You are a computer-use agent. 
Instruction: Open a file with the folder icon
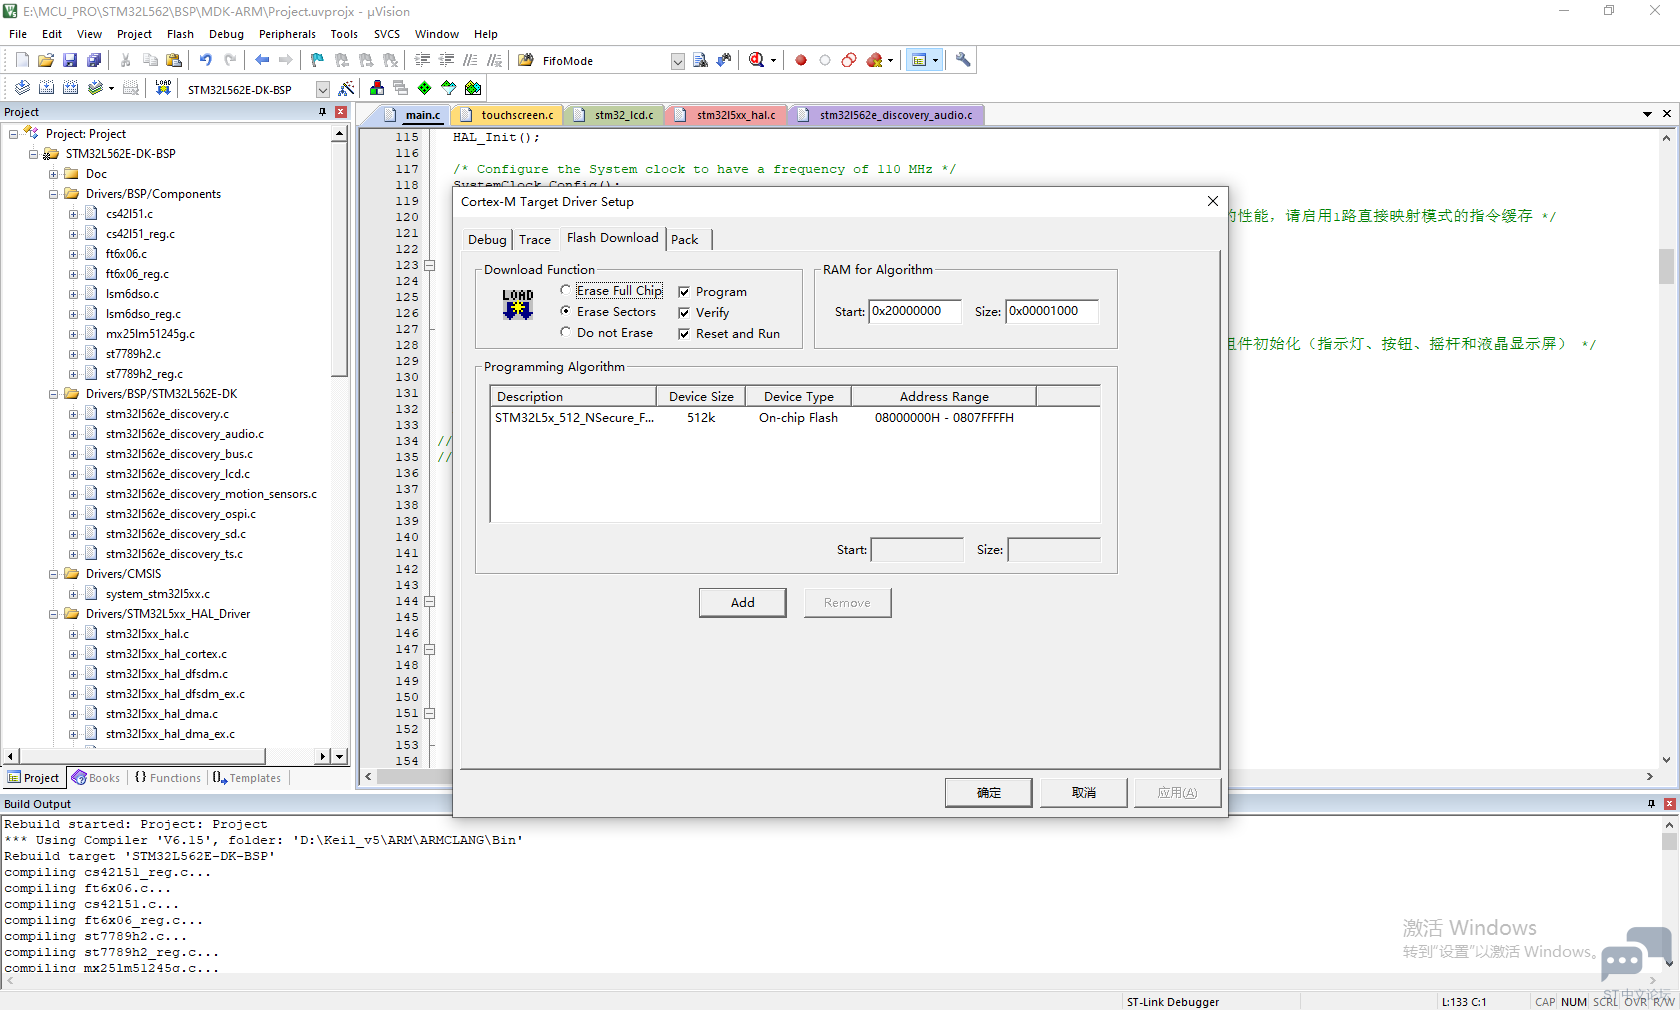pyautogui.click(x=46, y=60)
